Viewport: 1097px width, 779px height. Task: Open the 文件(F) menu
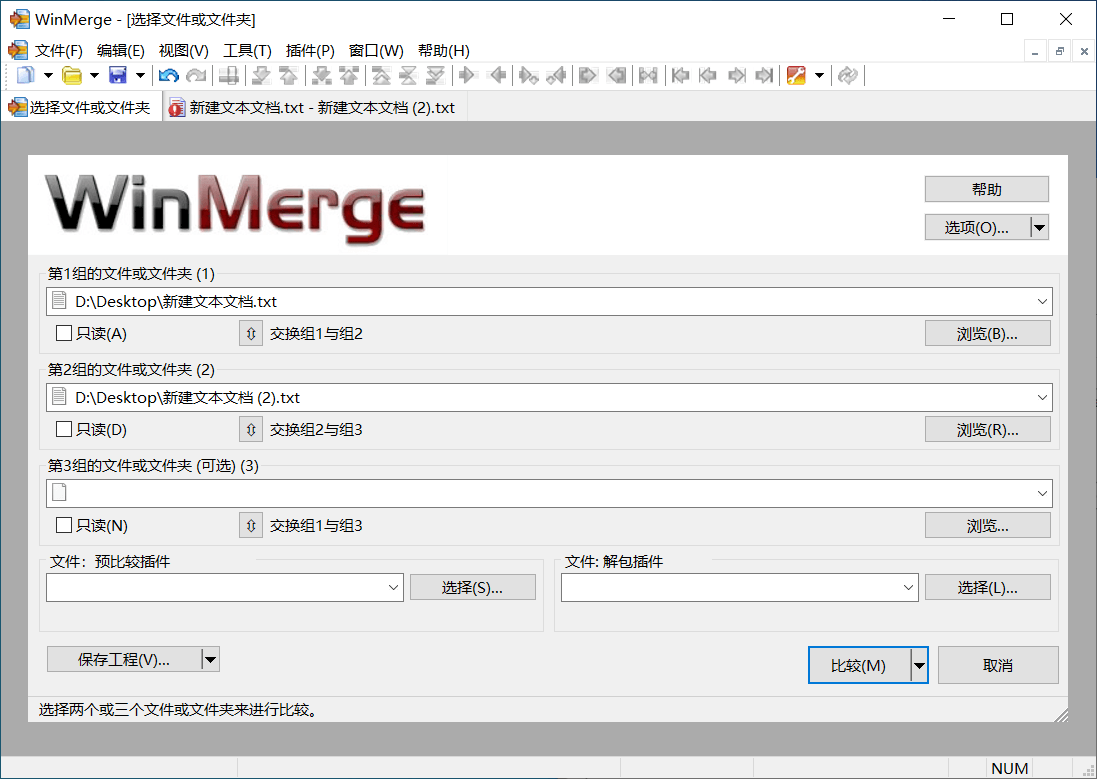tap(59, 51)
